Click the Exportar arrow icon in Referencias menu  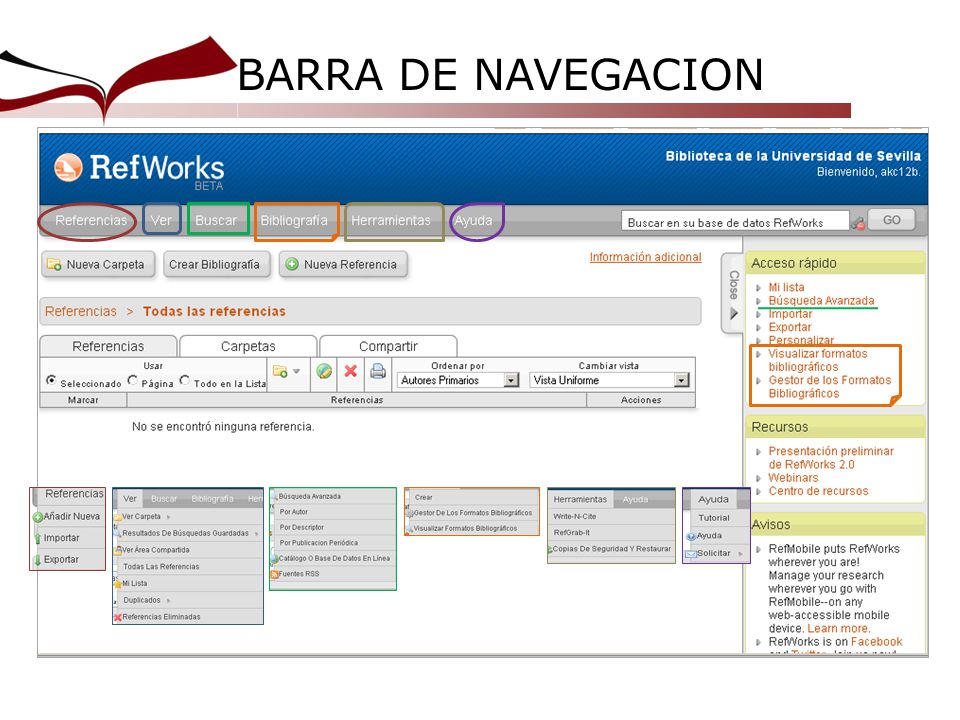pos(37,560)
